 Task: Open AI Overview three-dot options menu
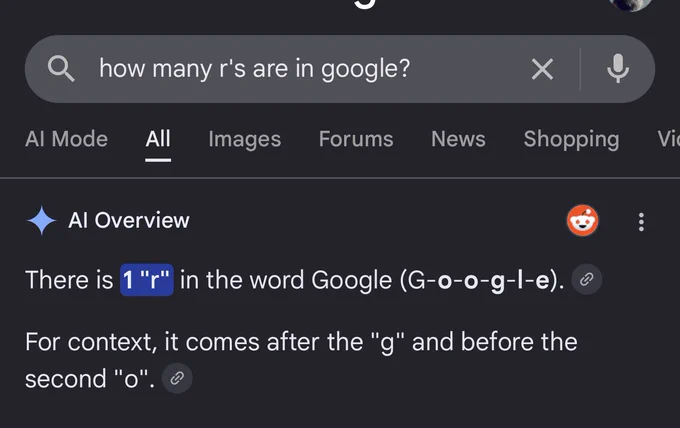click(x=641, y=222)
